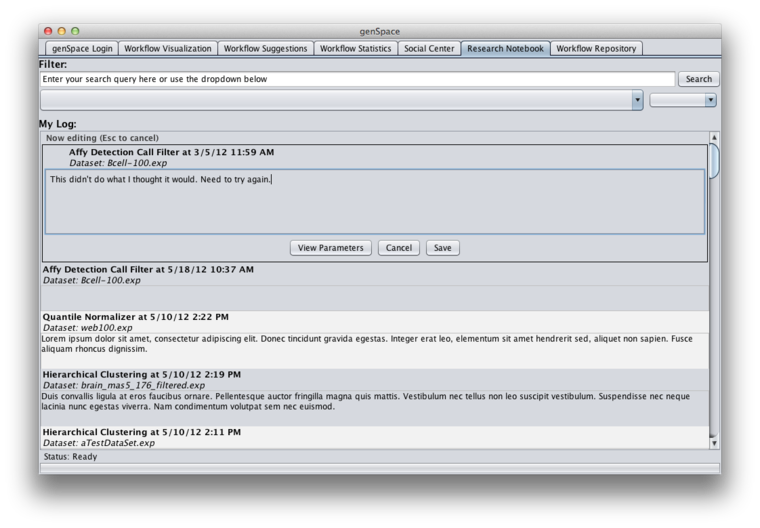760x528 pixels.
Task: Click inside the note text area
Action: pyautogui.click(x=375, y=202)
